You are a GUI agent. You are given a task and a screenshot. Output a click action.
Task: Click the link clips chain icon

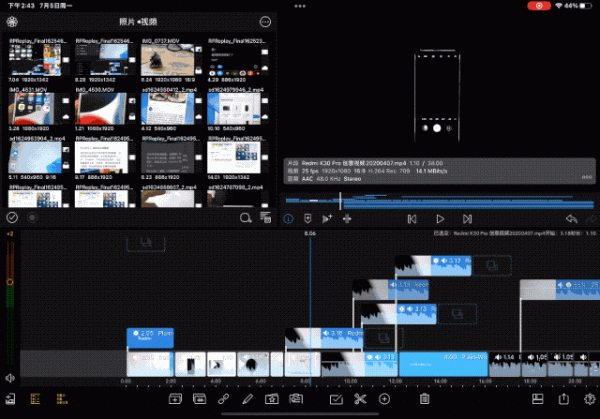pyautogui.click(x=222, y=399)
